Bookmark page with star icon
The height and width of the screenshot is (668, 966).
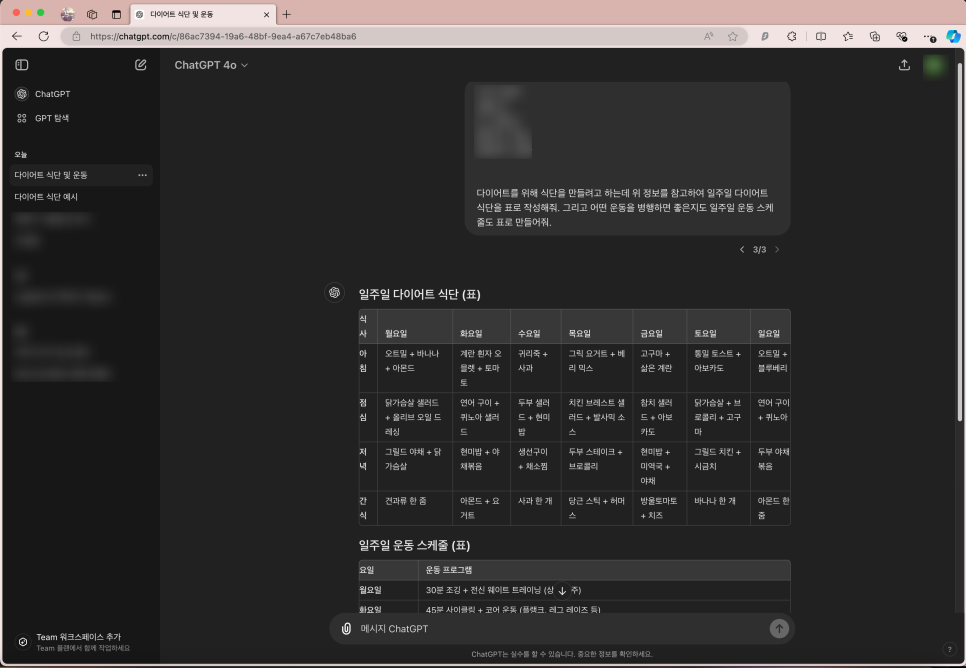tap(733, 36)
